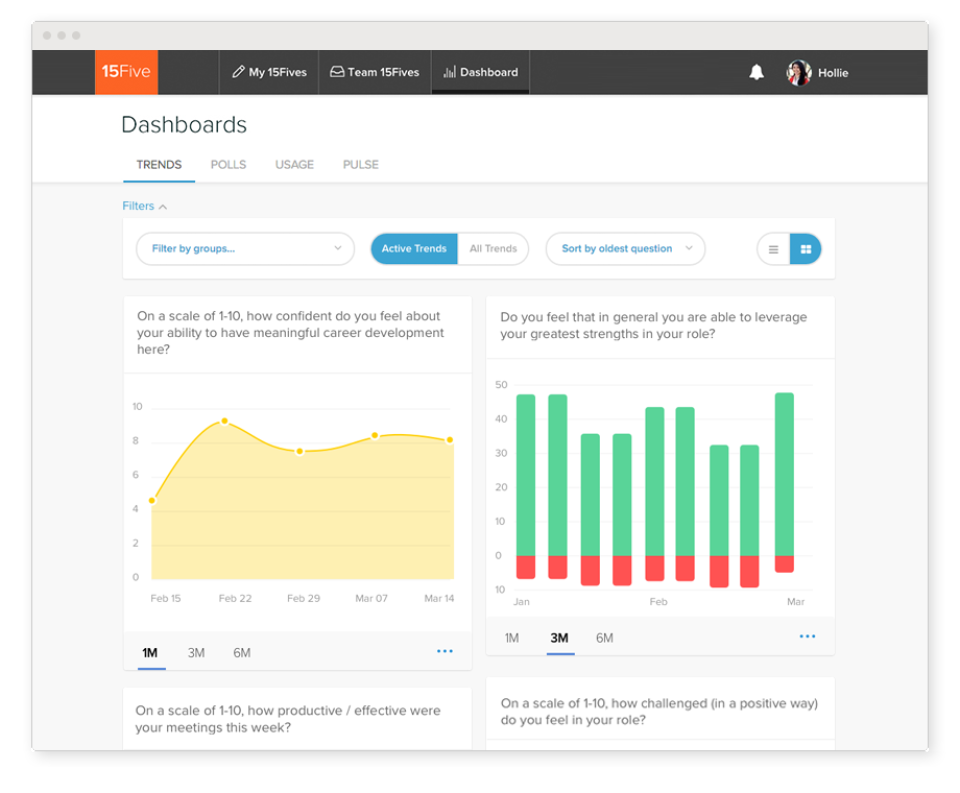Viewport: 960px width, 793px height.
Task: Select the PULSE tab
Action: [x=361, y=165]
